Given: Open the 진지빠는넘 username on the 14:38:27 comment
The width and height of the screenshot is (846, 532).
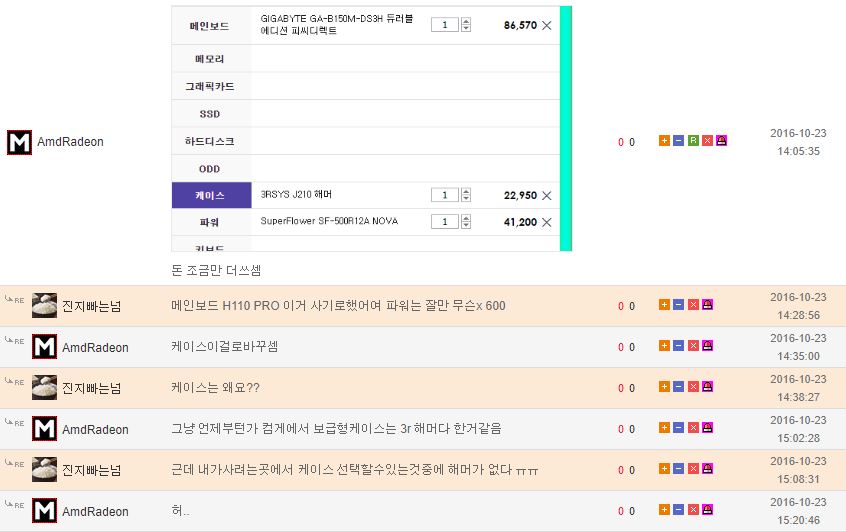Looking at the screenshot, I should click(x=92, y=388).
